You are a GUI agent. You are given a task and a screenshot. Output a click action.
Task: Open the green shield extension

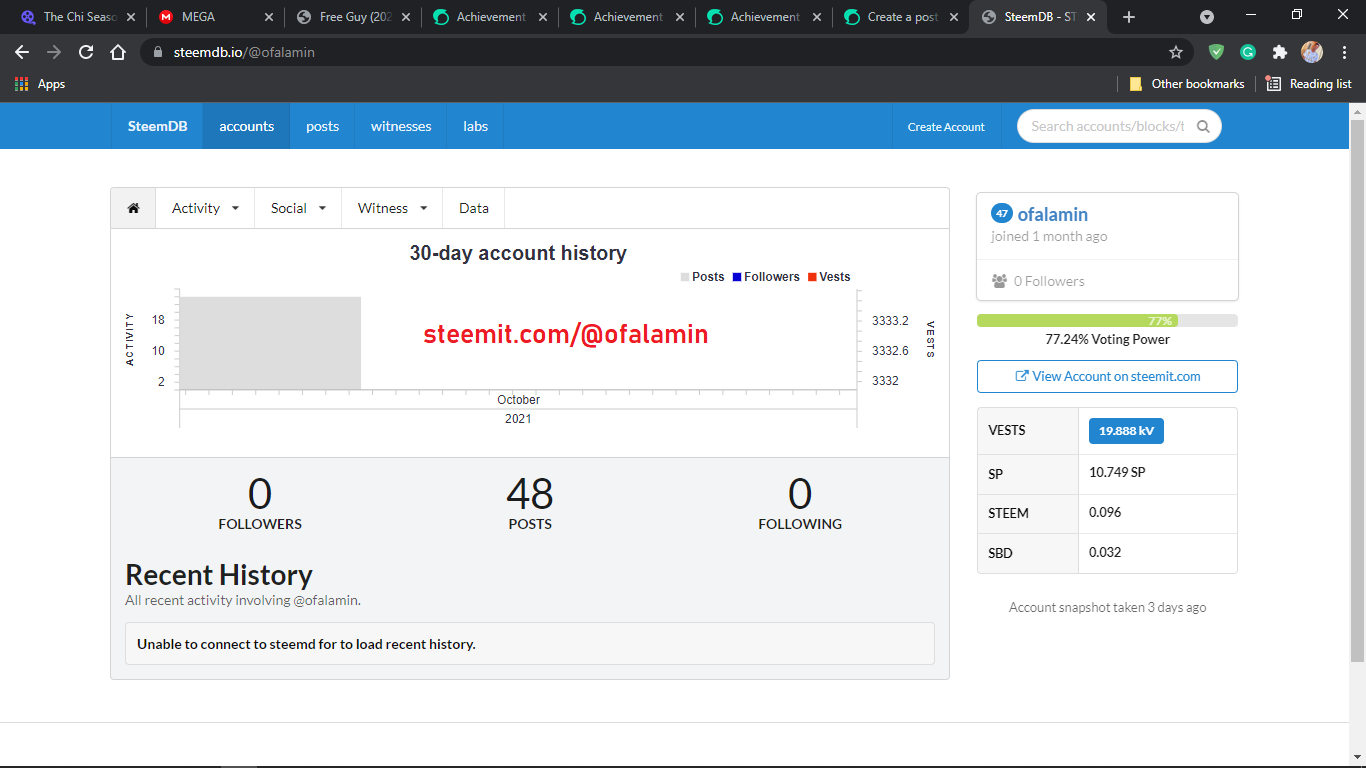[1216, 52]
